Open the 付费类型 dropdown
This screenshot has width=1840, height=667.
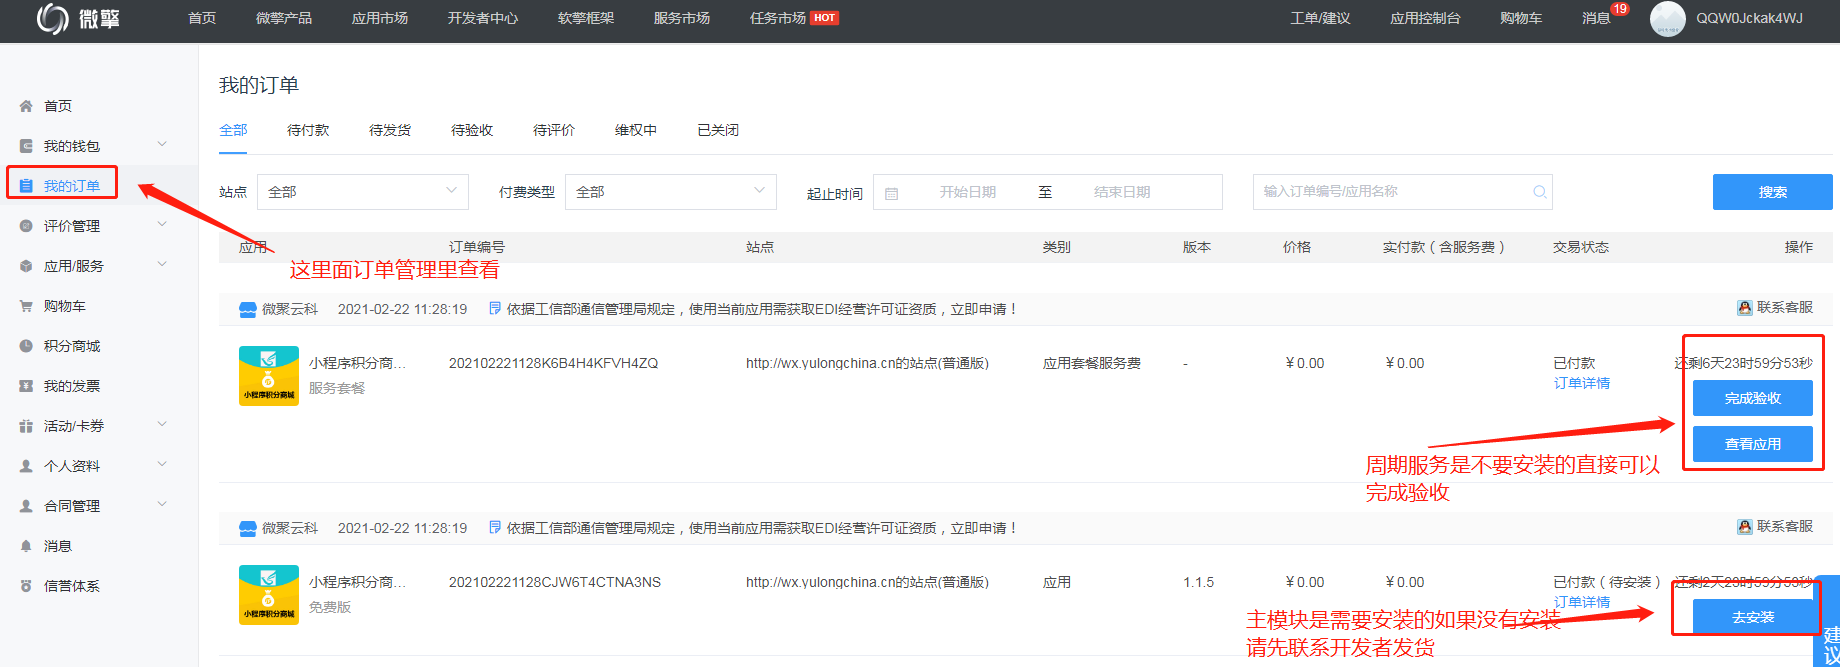670,192
